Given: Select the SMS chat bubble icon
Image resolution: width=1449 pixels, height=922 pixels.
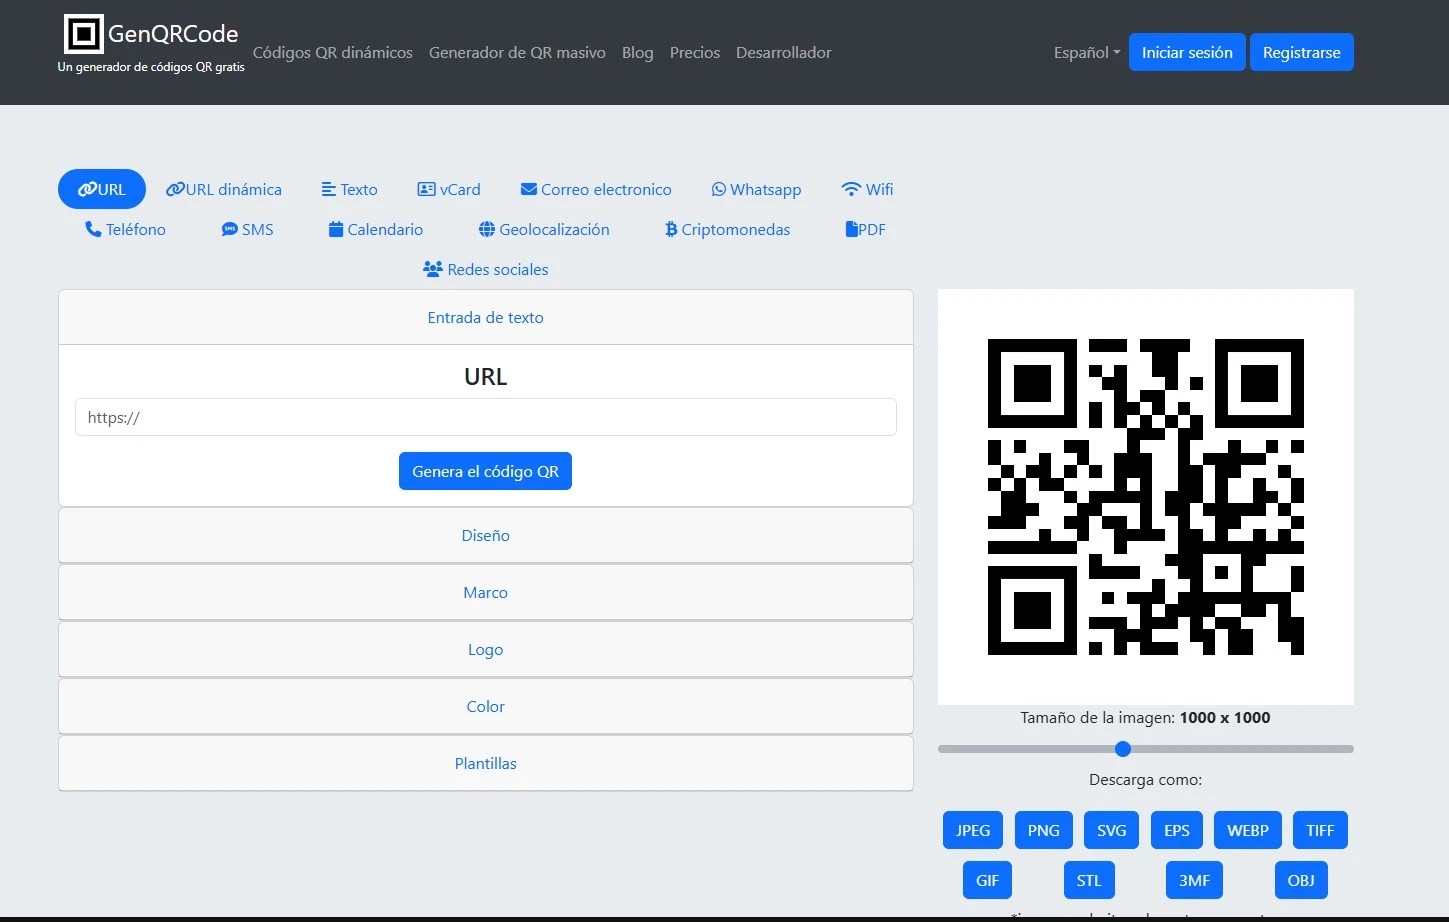Looking at the screenshot, I should 229,230.
